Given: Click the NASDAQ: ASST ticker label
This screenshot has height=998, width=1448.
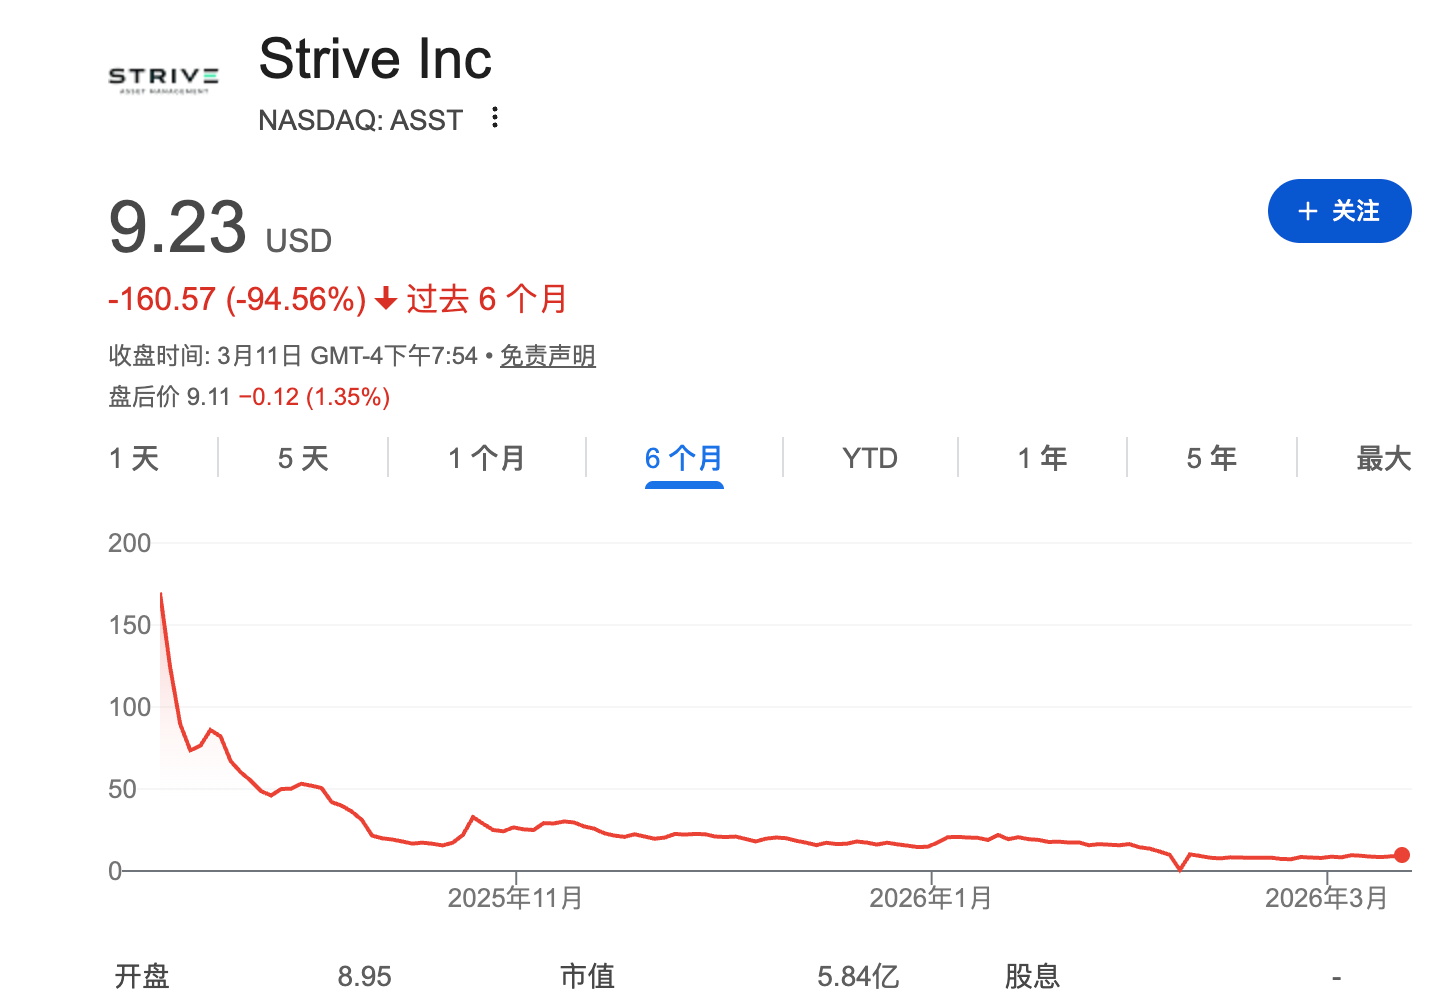Looking at the screenshot, I should [x=360, y=119].
